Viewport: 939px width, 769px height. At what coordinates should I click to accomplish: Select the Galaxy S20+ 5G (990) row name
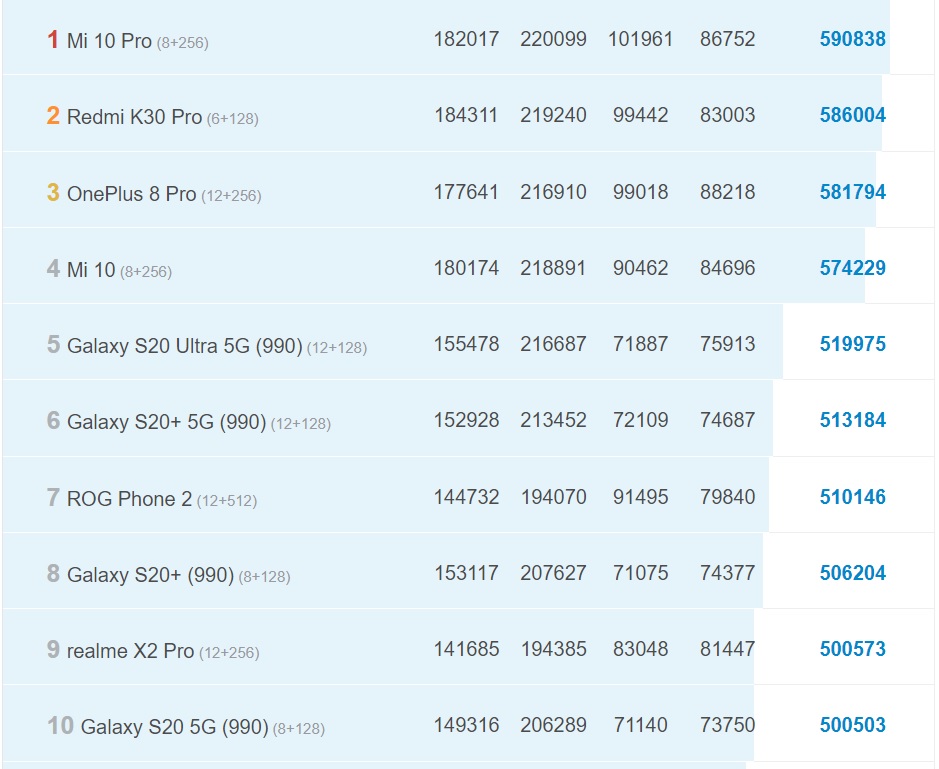166,422
